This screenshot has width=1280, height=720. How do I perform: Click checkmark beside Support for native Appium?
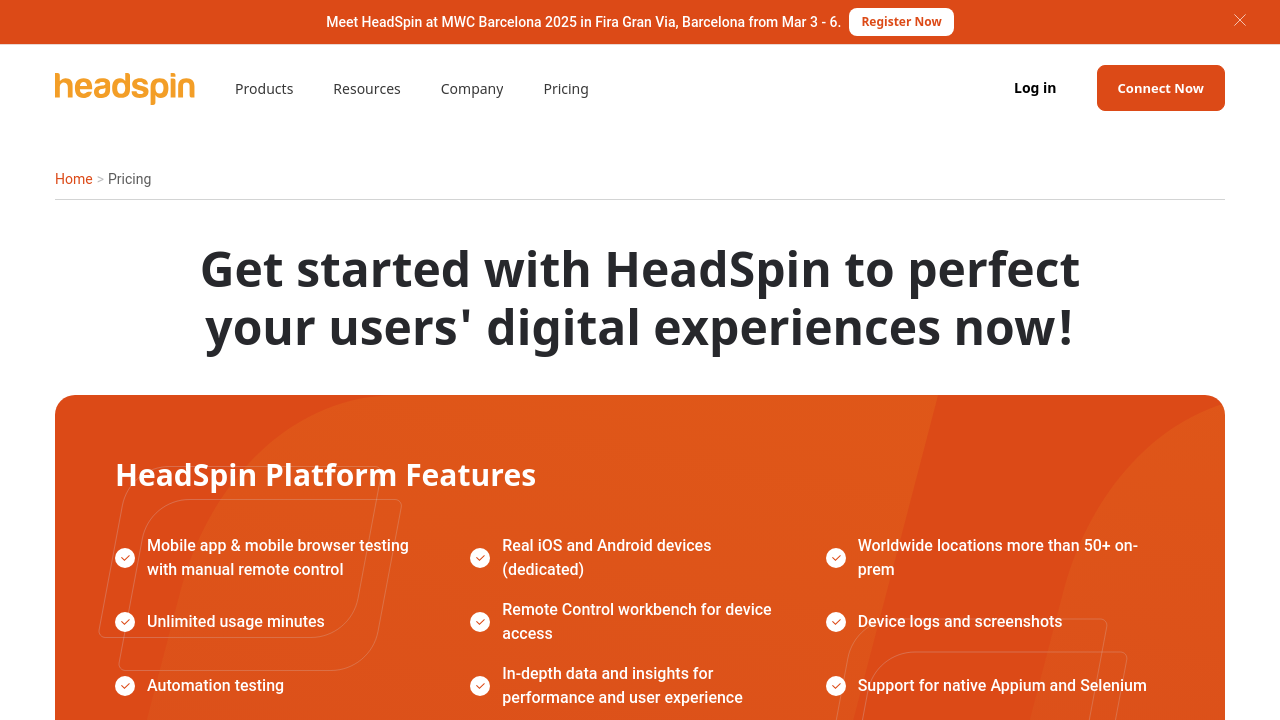[836, 686]
